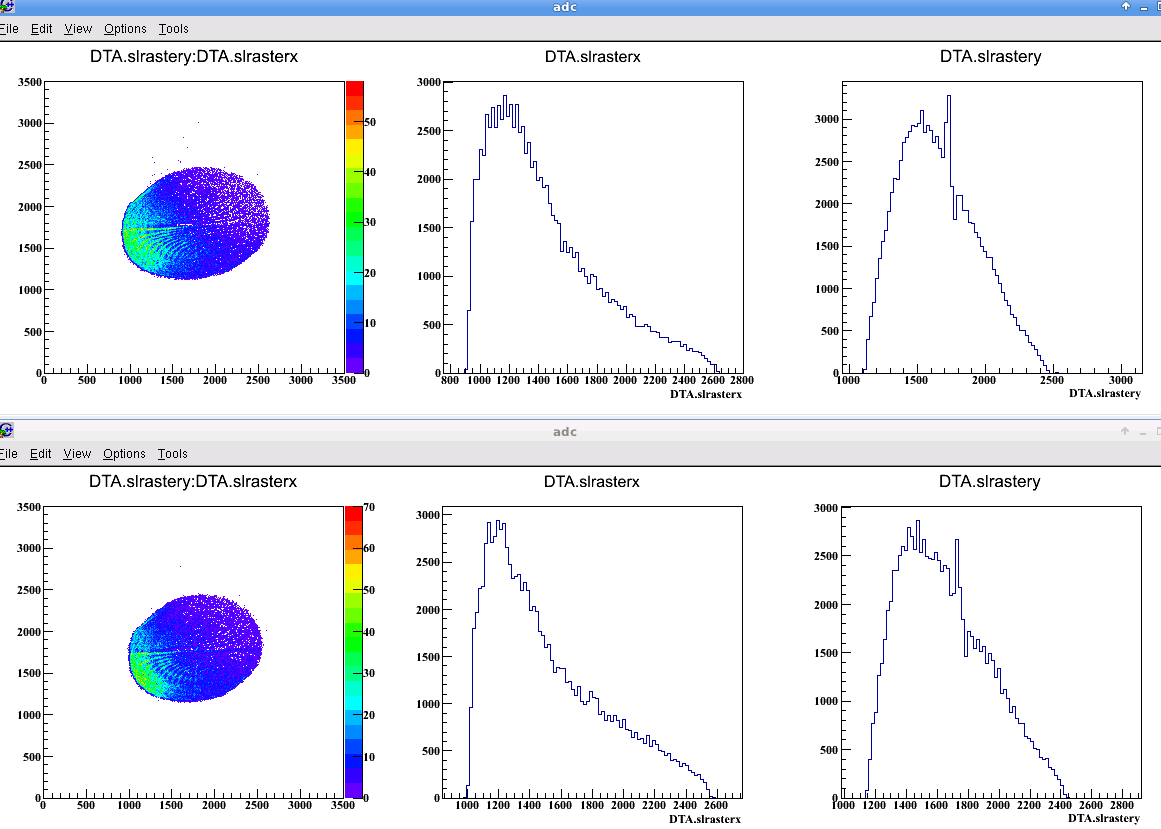
Task: Click ROOT app icon in lower title bar
Action: (6, 431)
